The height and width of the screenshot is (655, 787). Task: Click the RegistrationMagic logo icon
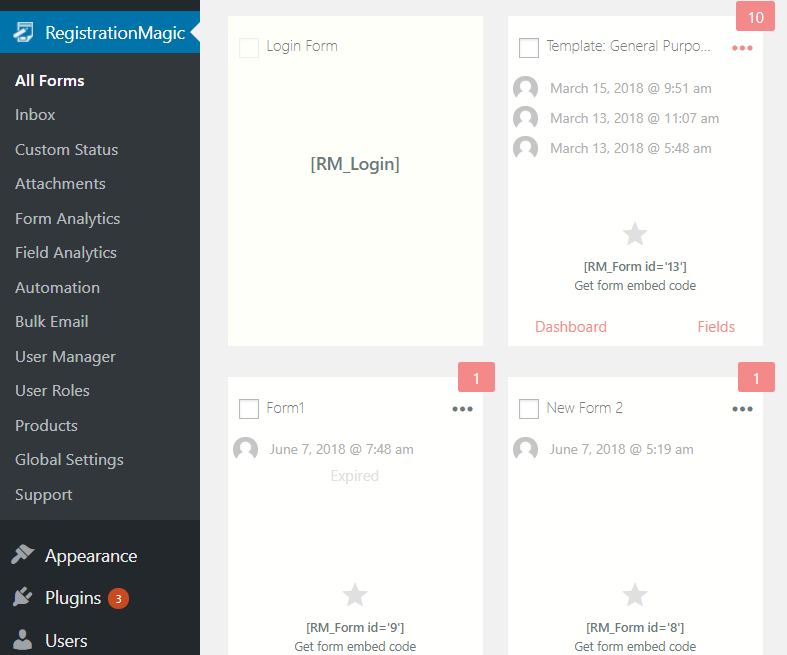pos(23,32)
